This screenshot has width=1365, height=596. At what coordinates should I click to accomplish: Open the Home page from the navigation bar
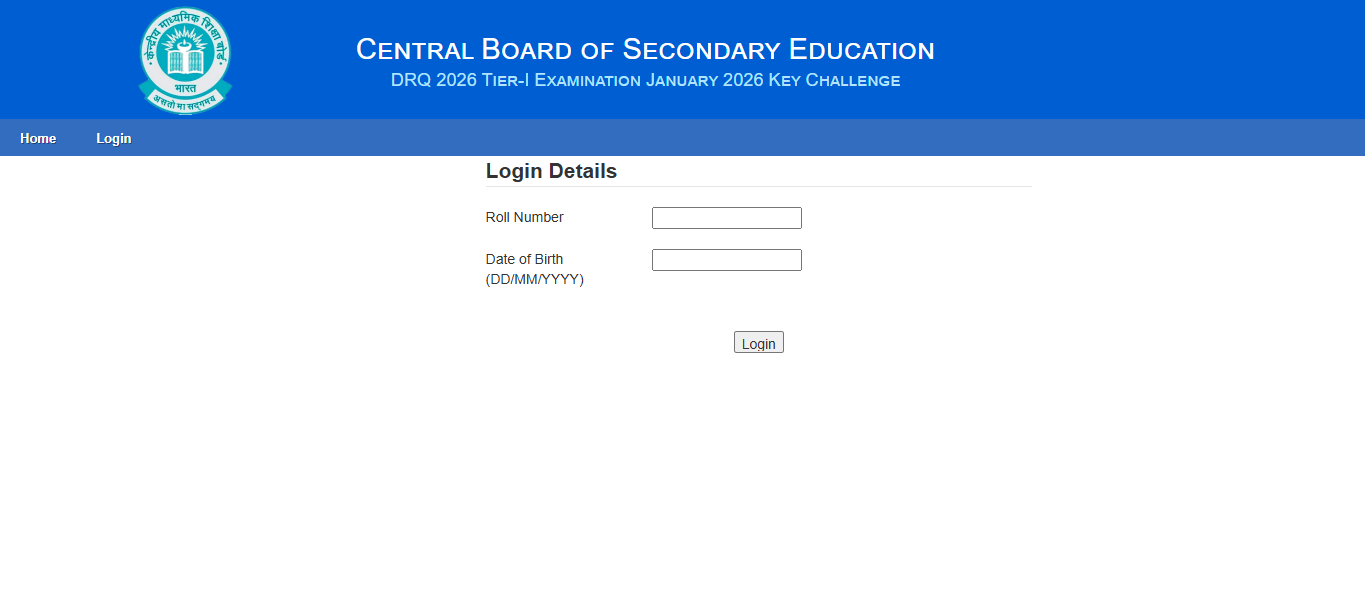[x=37, y=138]
